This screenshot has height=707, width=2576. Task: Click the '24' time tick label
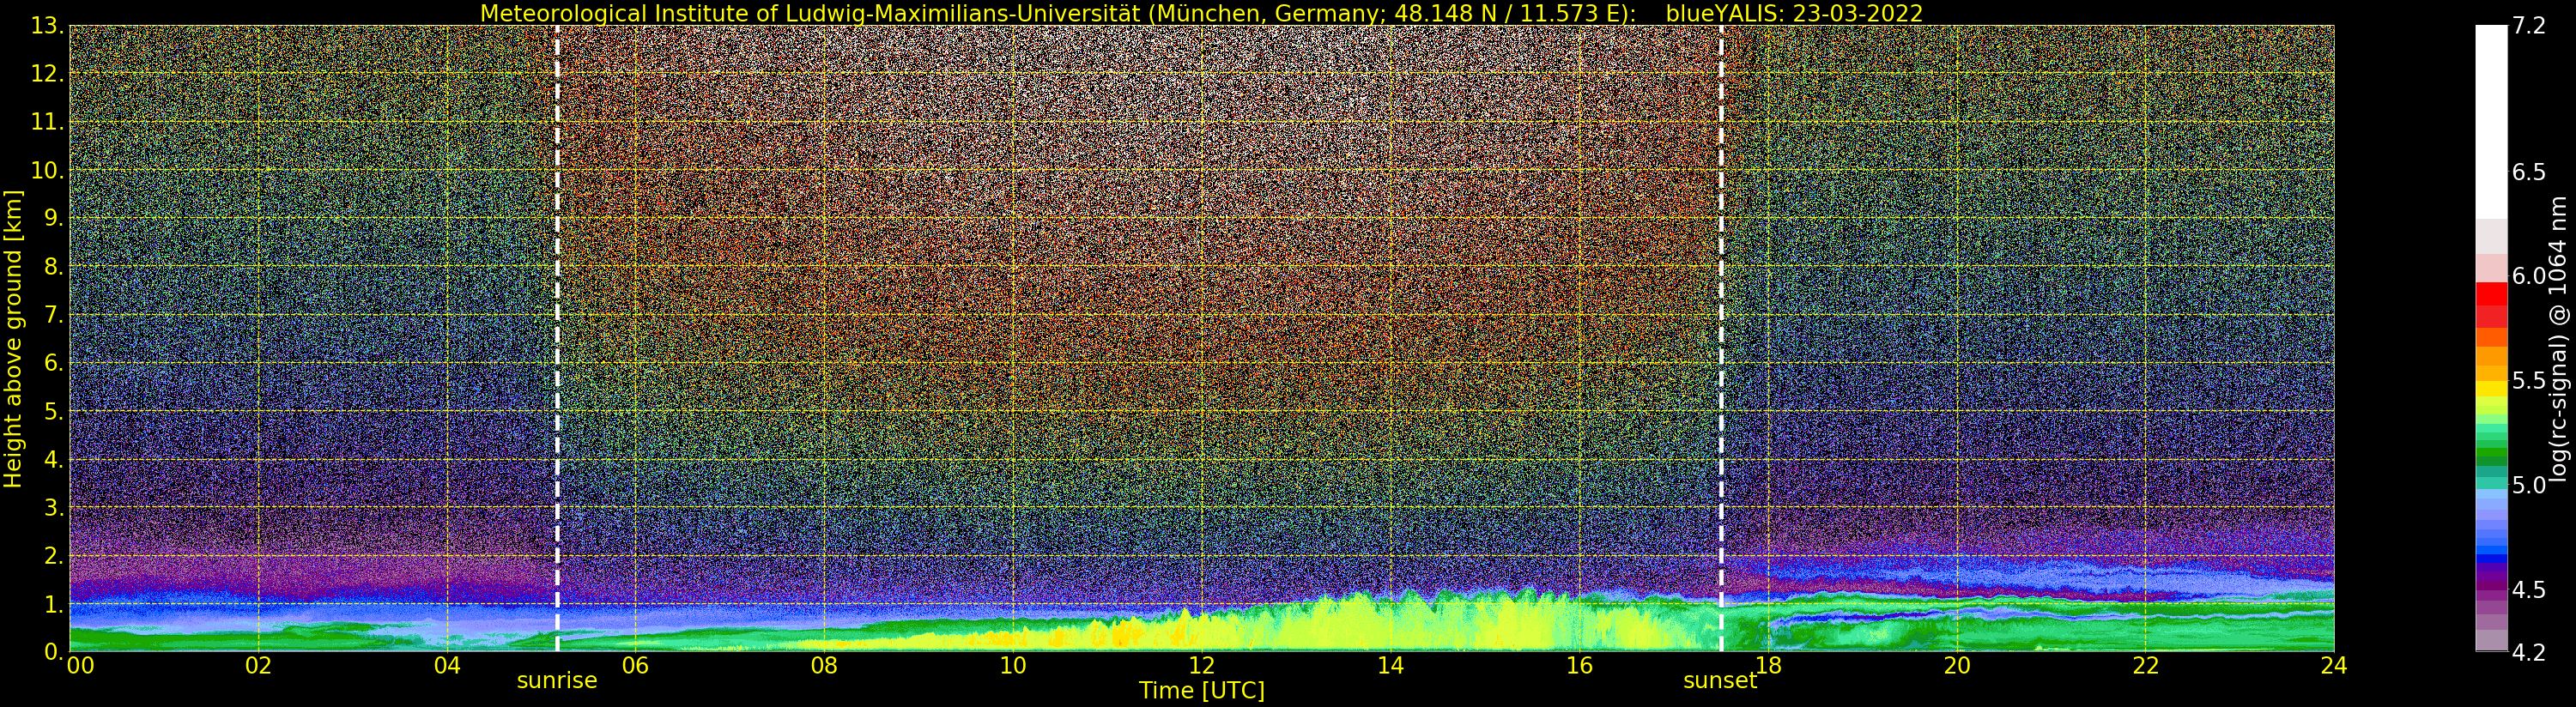pyautogui.click(x=2334, y=666)
